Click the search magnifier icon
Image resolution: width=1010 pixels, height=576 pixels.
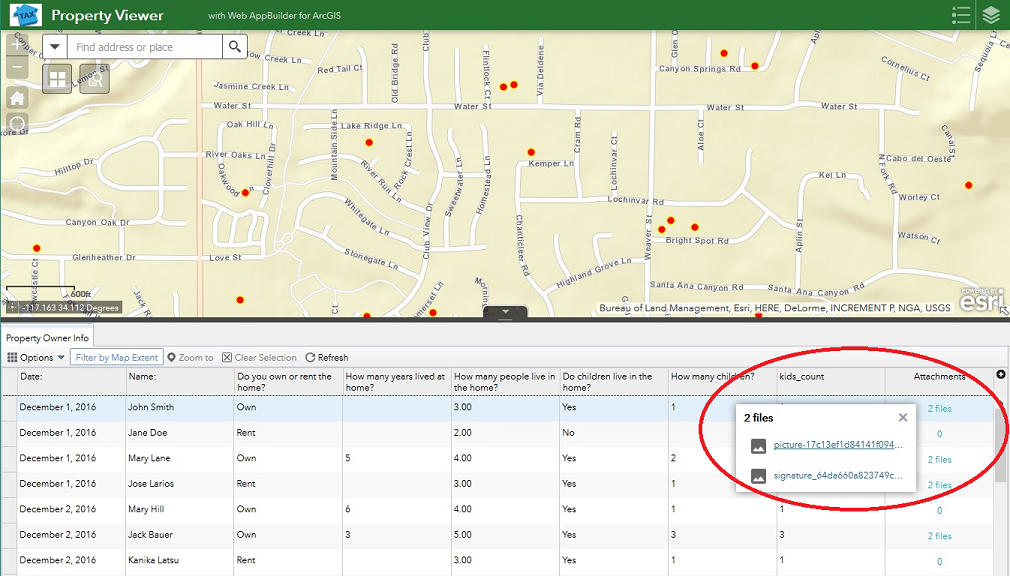tap(235, 47)
